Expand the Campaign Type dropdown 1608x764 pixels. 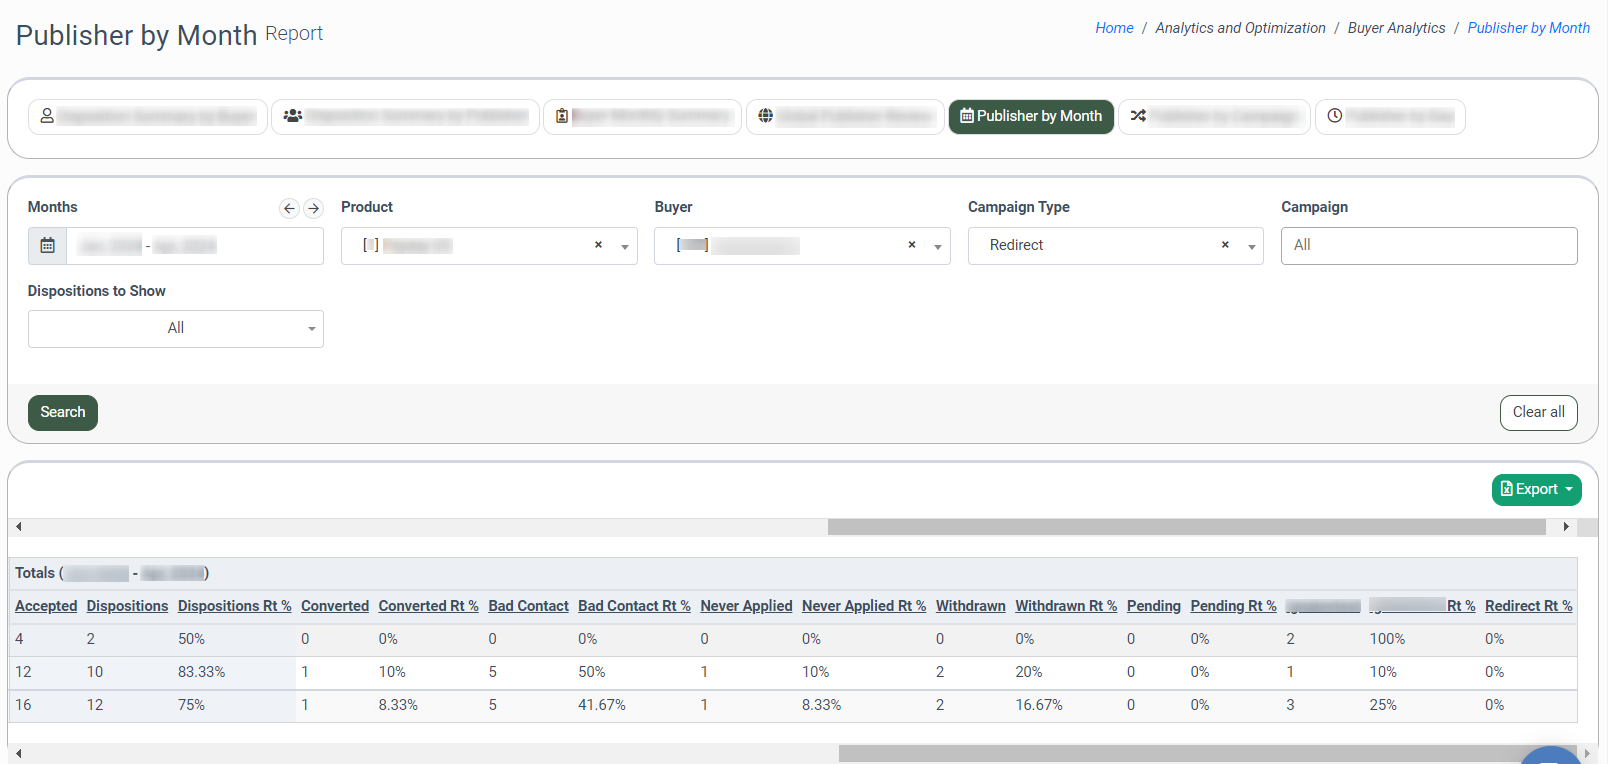(x=1251, y=246)
